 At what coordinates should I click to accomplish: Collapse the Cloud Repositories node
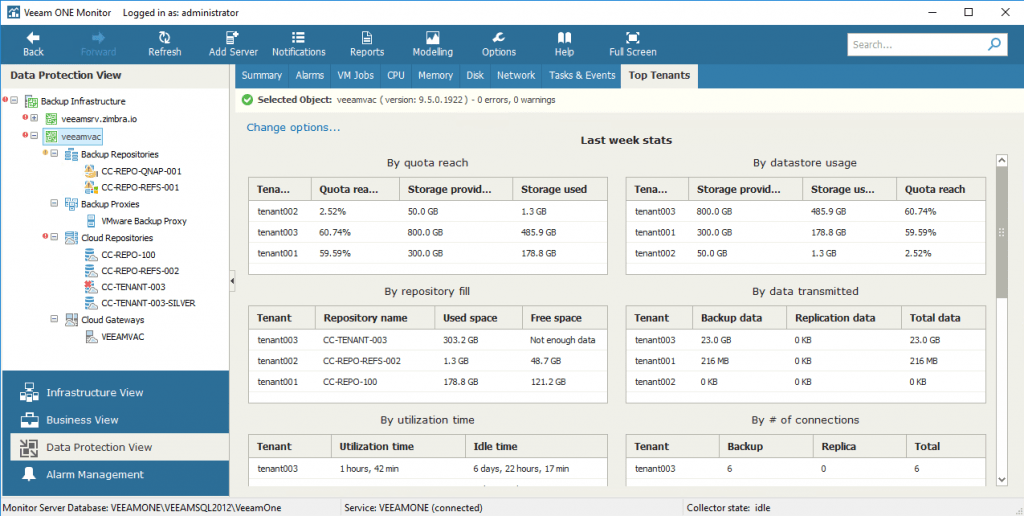(x=54, y=238)
